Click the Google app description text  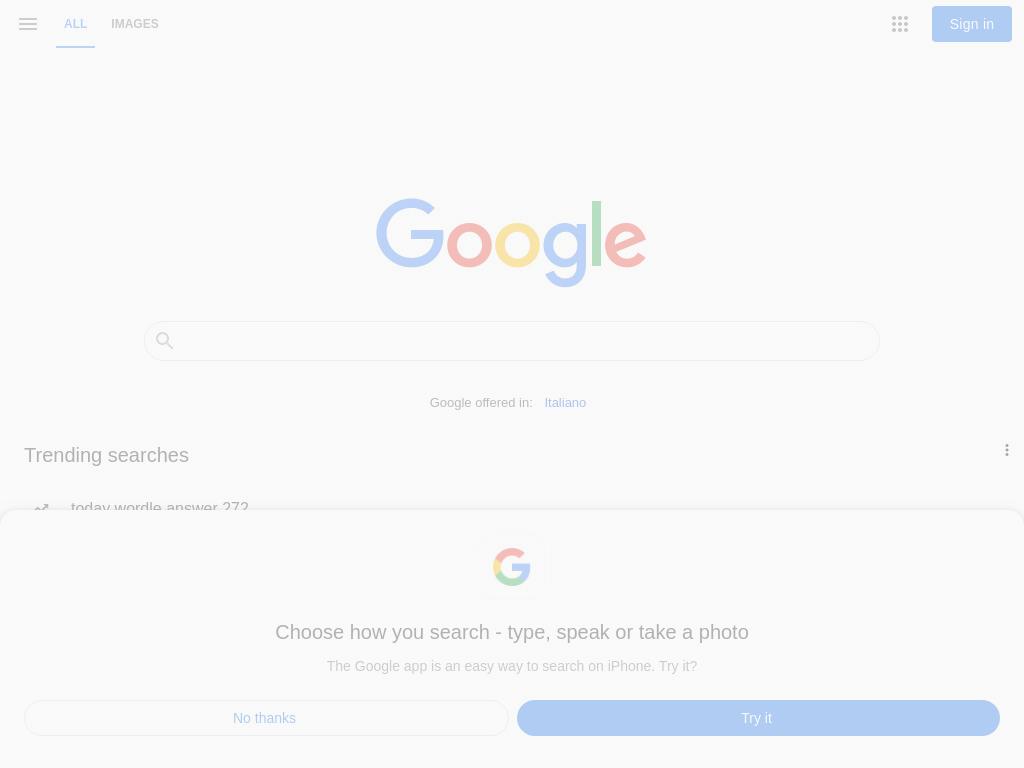pyautogui.click(x=511, y=666)
